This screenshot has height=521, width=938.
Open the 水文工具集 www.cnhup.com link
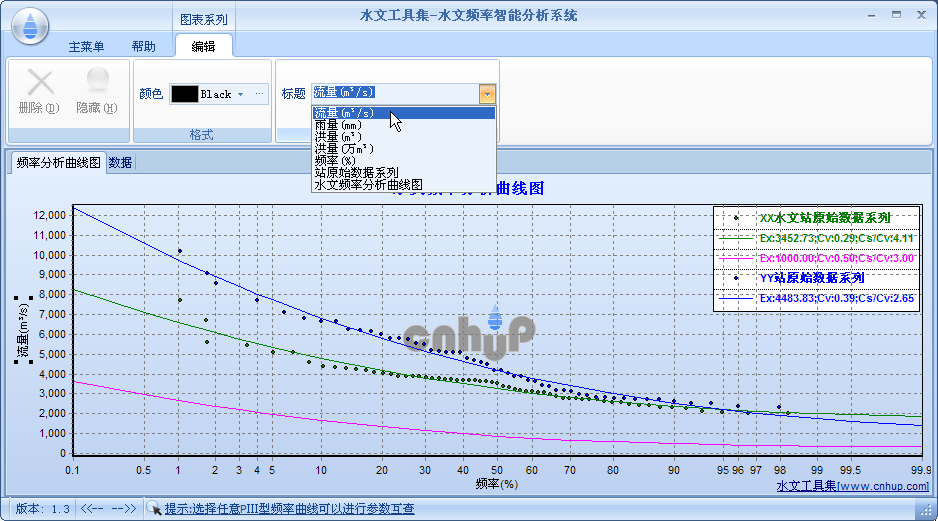pos(852,486)
